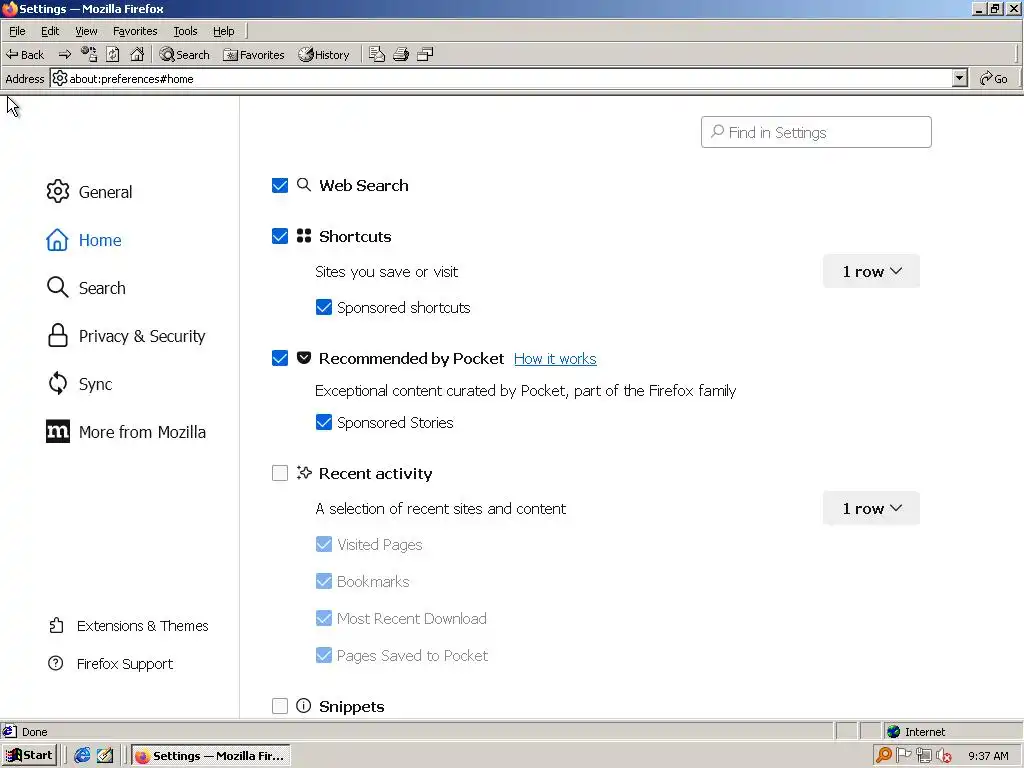Screen dimensions: 1024x768
Task: Uncheck the Web Search checkbox
Action: pos(280,185)
